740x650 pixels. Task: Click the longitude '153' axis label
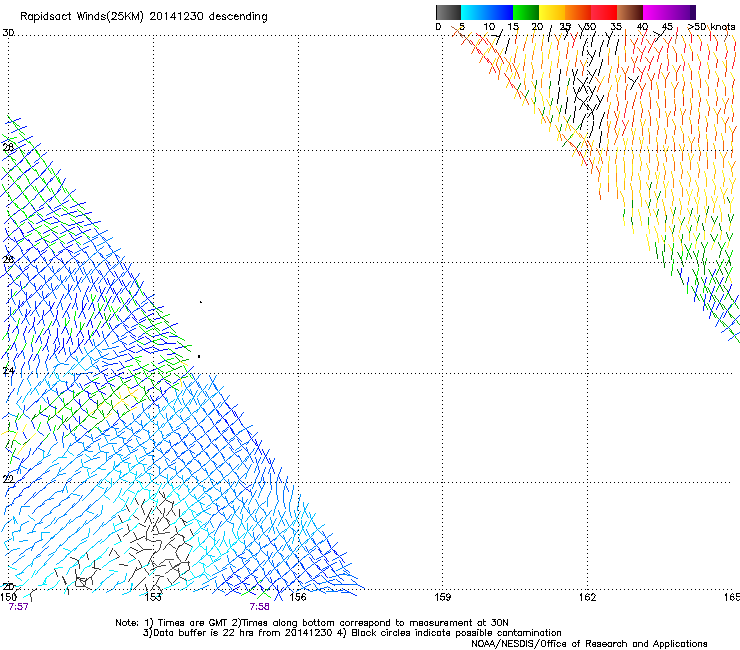coord(153,597)
